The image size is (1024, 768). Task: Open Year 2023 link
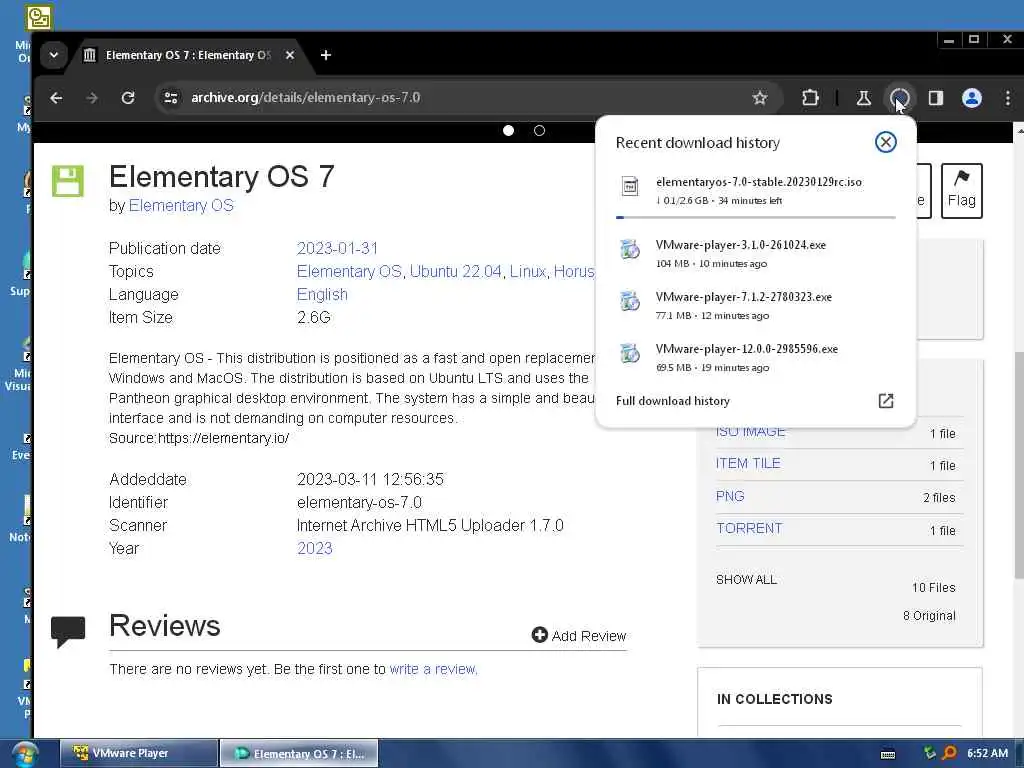(x=314, y=549)
